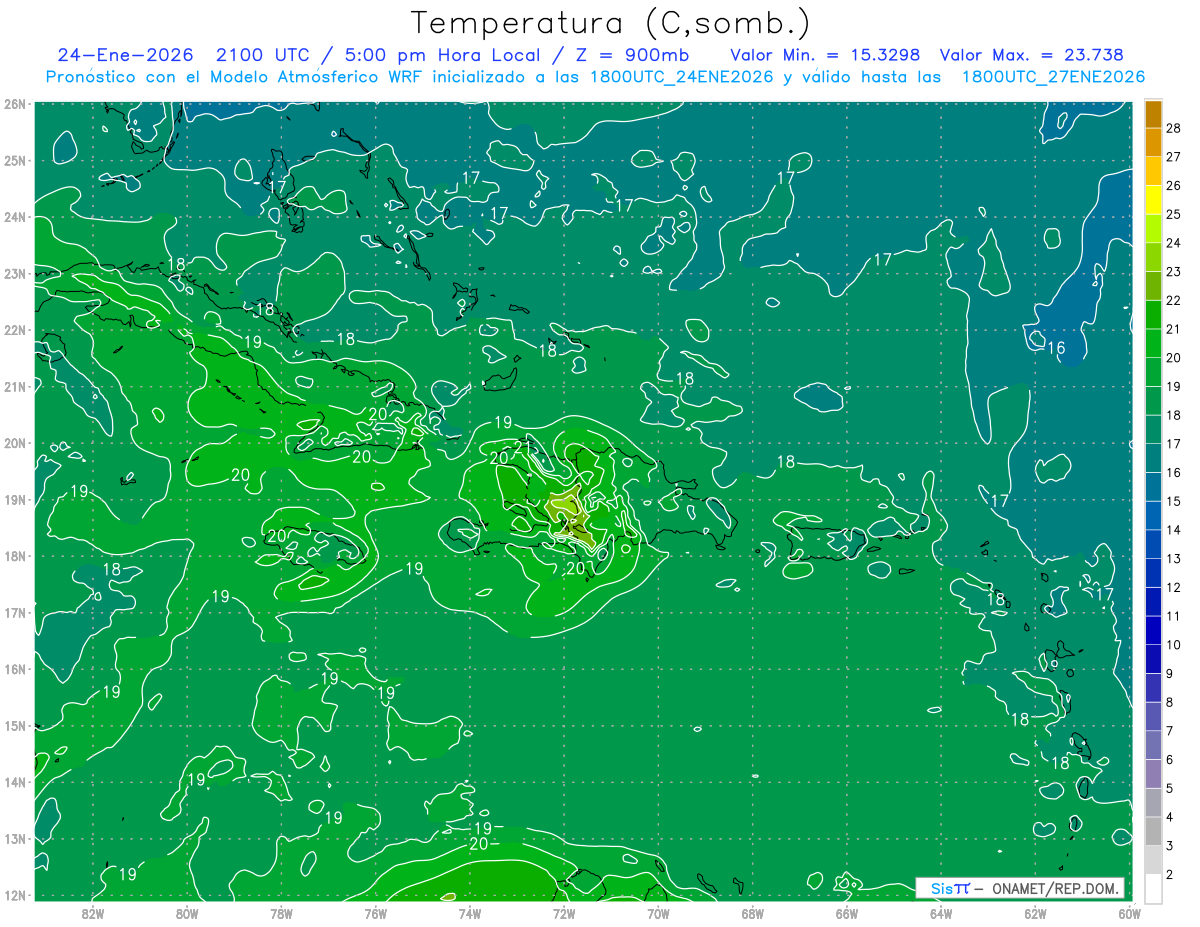Viewport: 1200px width, 927px height.
Task: Click the 21N latitude axis label
Action: [14, 386]
